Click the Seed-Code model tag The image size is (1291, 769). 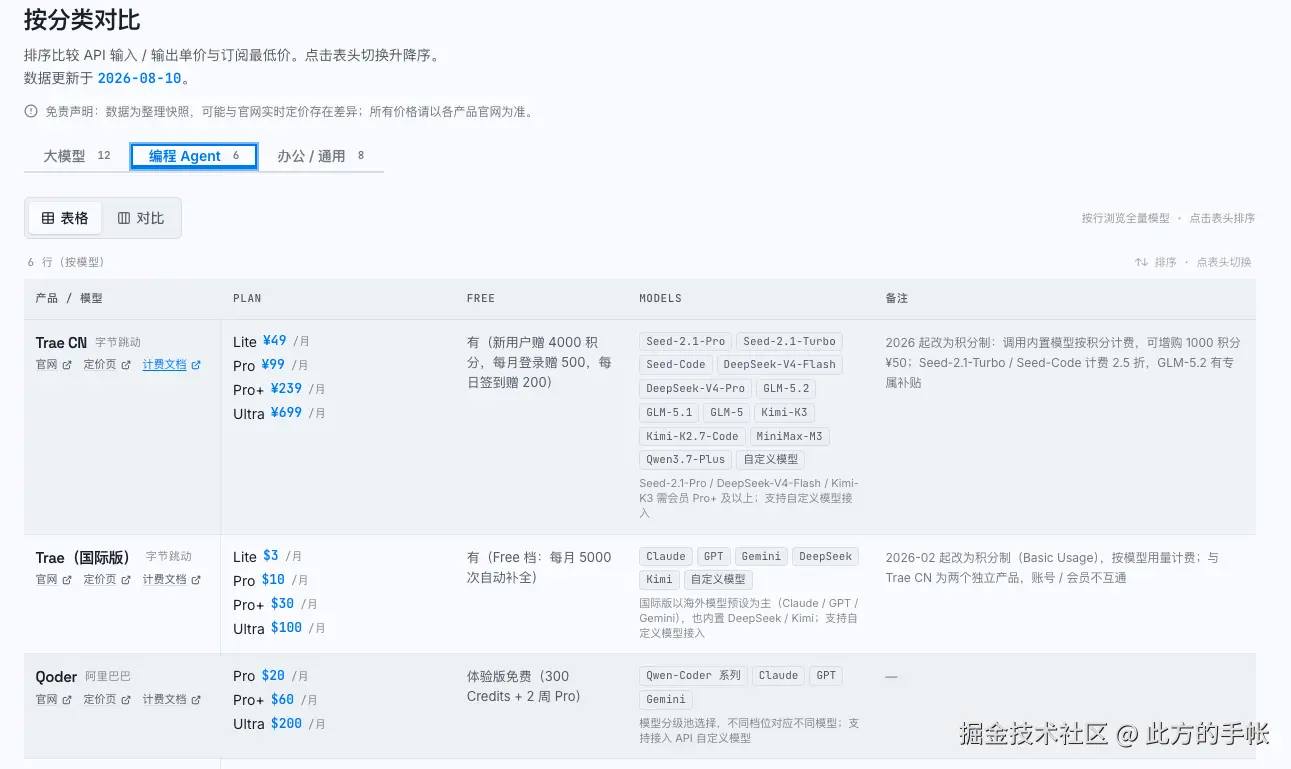[x=676, y=365]
